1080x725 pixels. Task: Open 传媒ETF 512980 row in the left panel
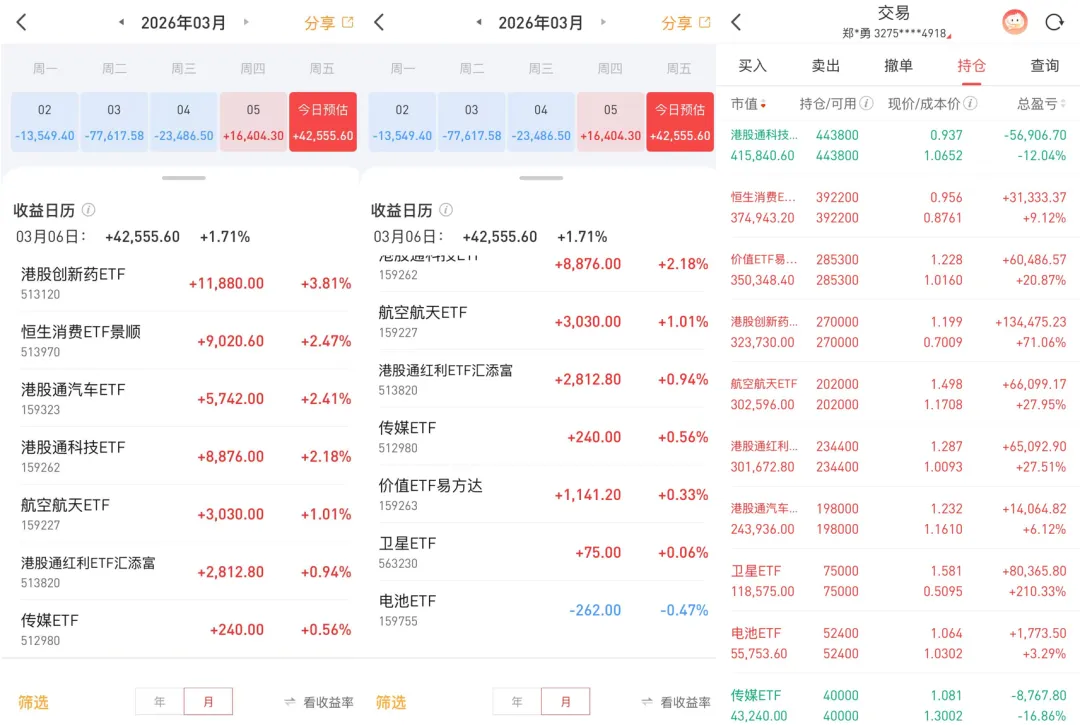click(184, 629)
